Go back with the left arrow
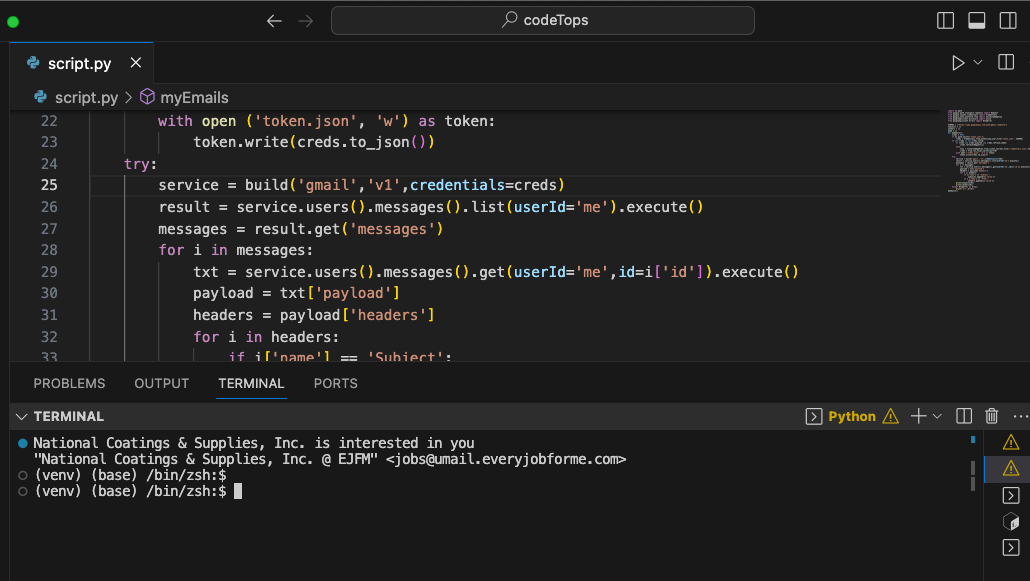This screenshot has width=1030, height=581. [x=274, y=21]
